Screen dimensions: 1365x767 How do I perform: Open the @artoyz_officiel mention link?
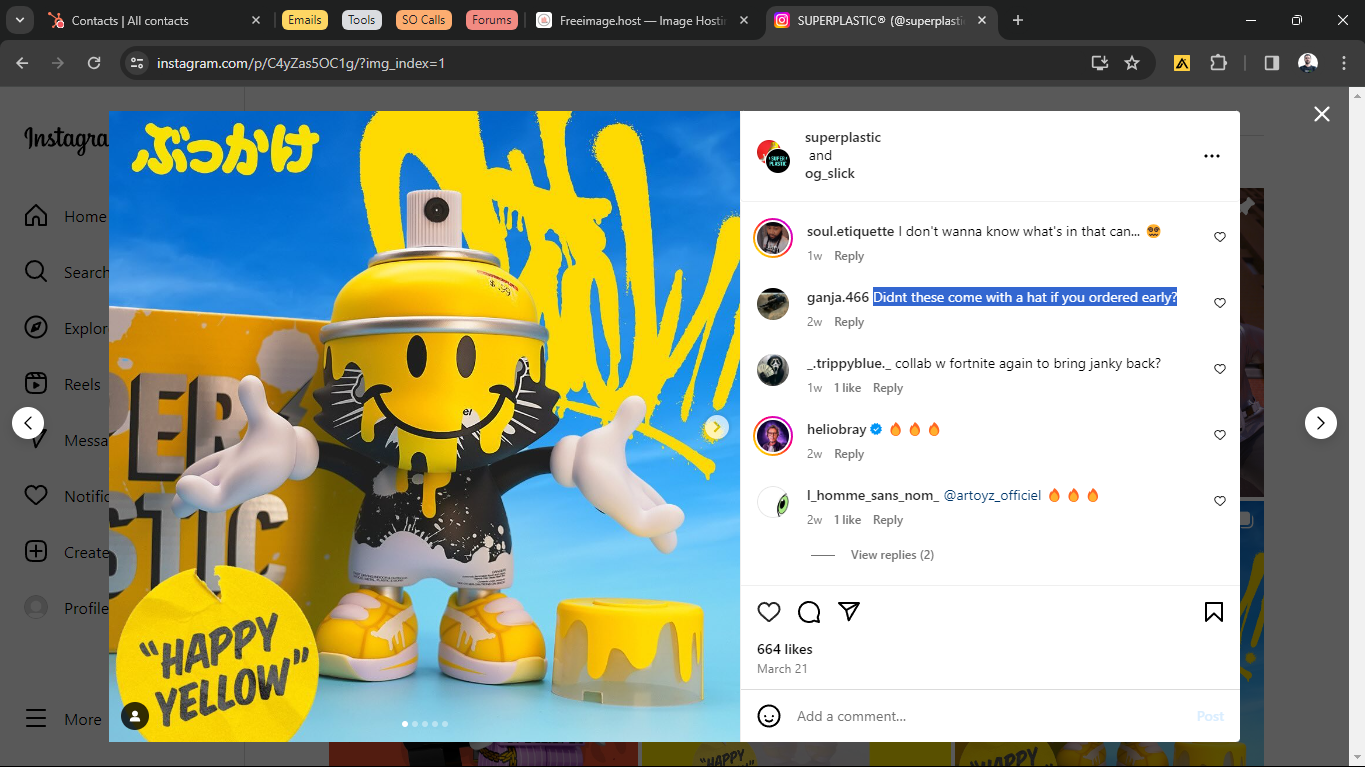[993, 495]
